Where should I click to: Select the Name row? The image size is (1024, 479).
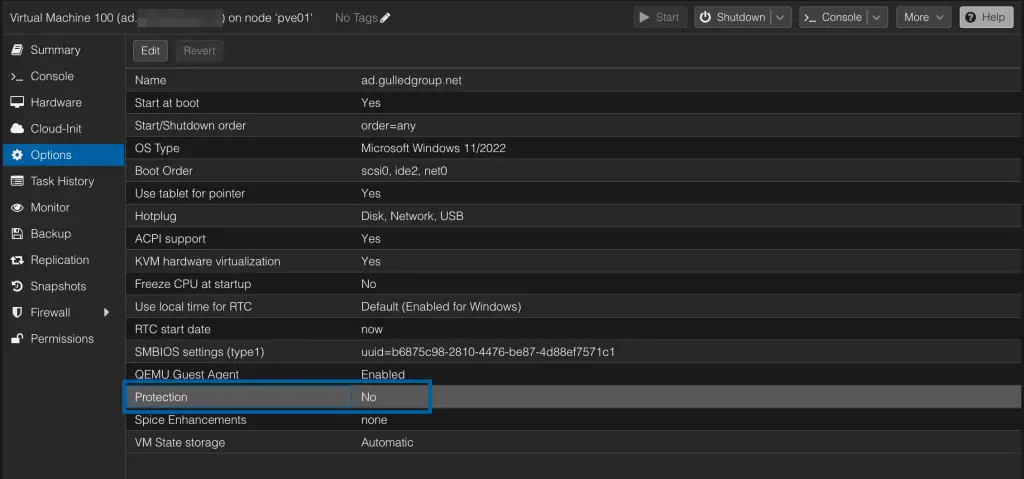coord(574,80)
